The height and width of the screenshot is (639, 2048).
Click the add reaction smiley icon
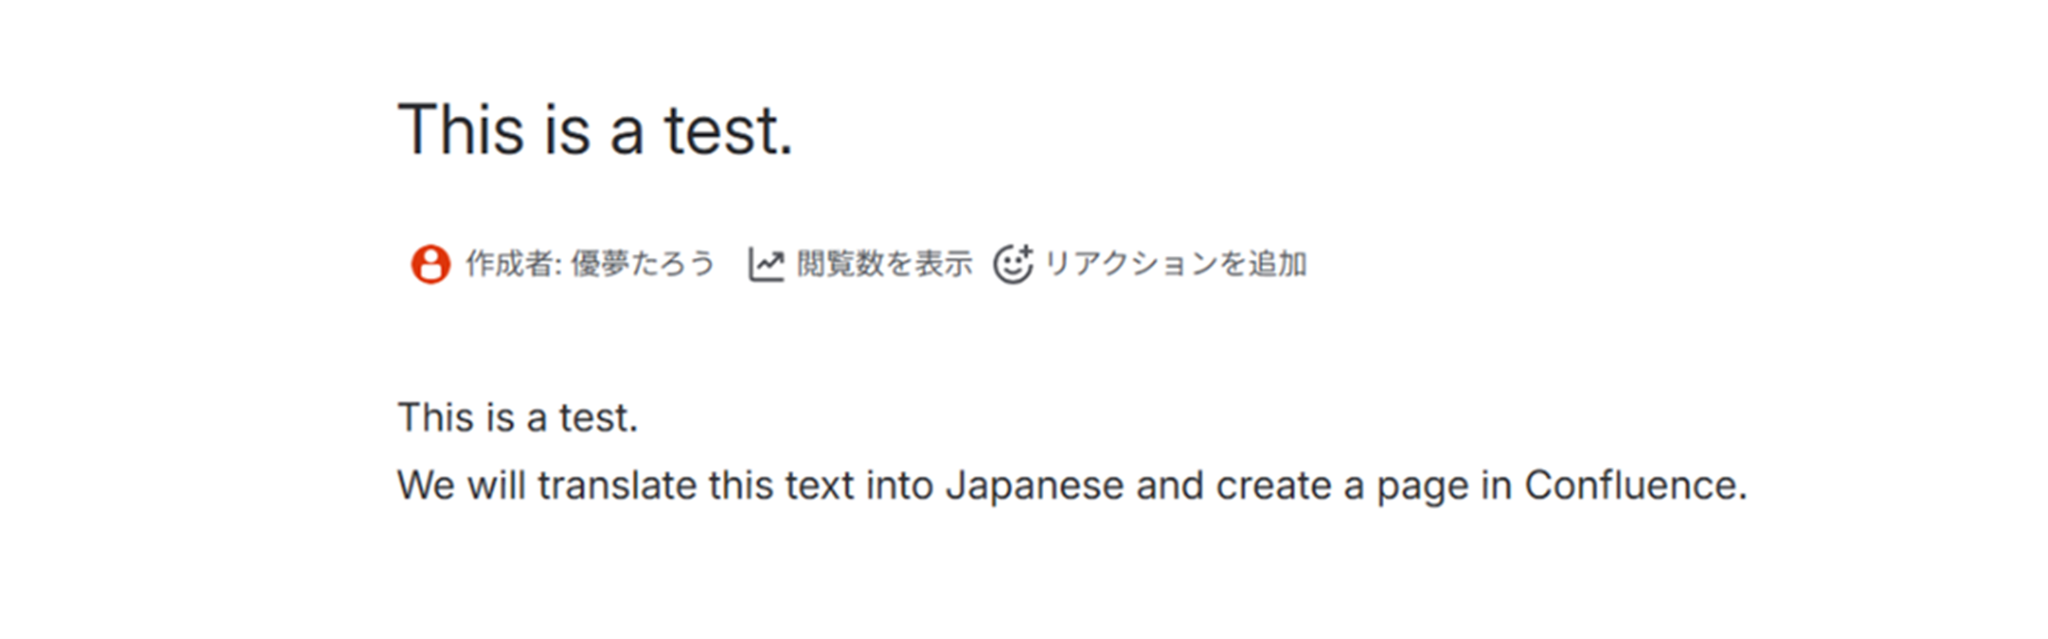(x=1012, y=264)
